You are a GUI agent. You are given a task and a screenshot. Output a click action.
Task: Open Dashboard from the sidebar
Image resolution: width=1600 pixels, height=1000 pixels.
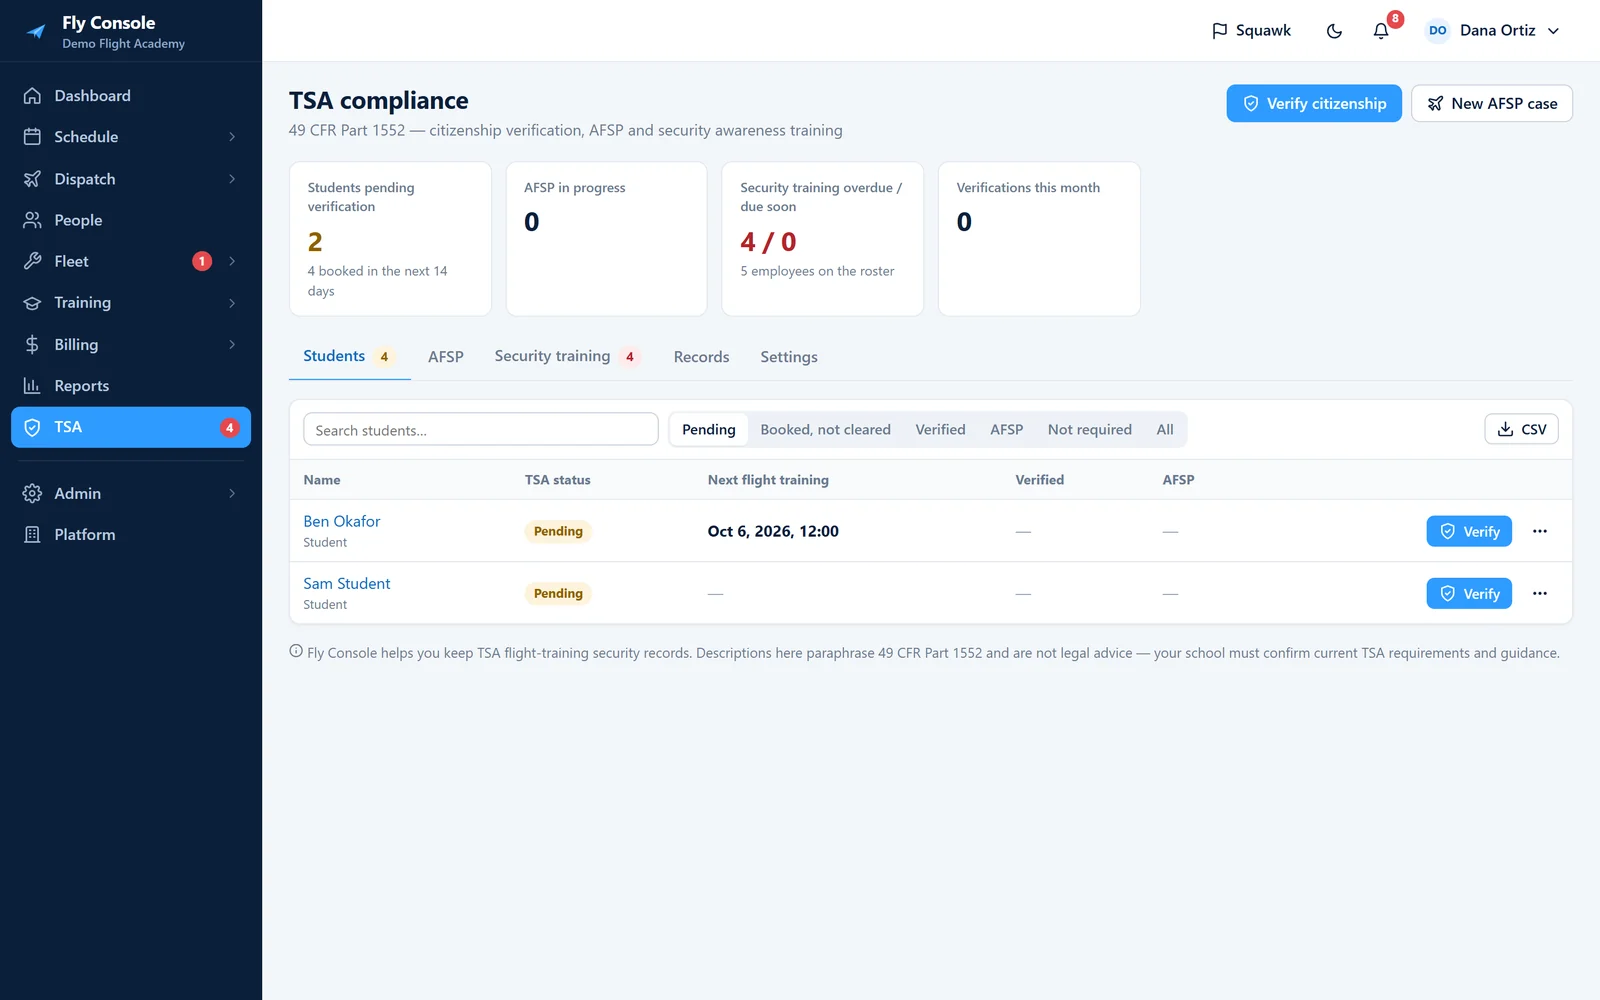pyautogui.click(x=131, y=96)
